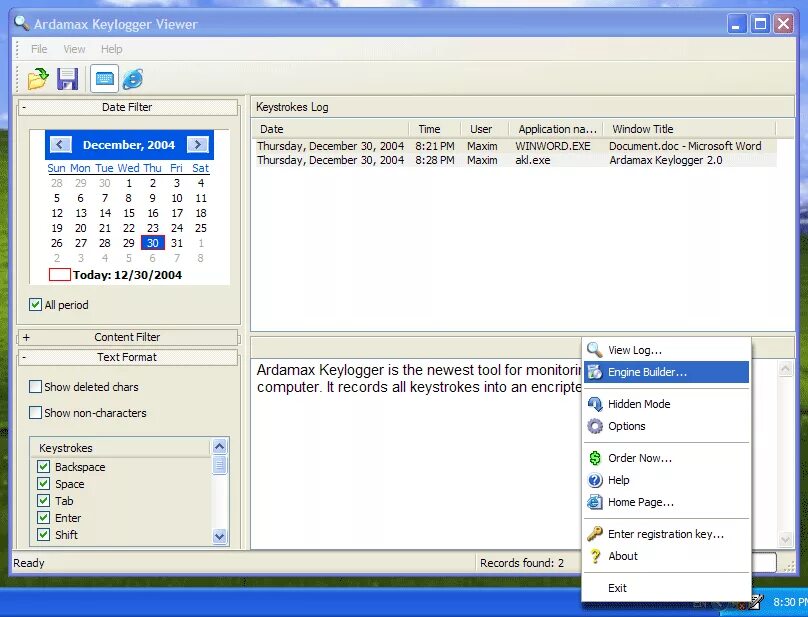Screen dimensions: 808x617
Task: Sort by Application name column header
Action: point(556,129)
